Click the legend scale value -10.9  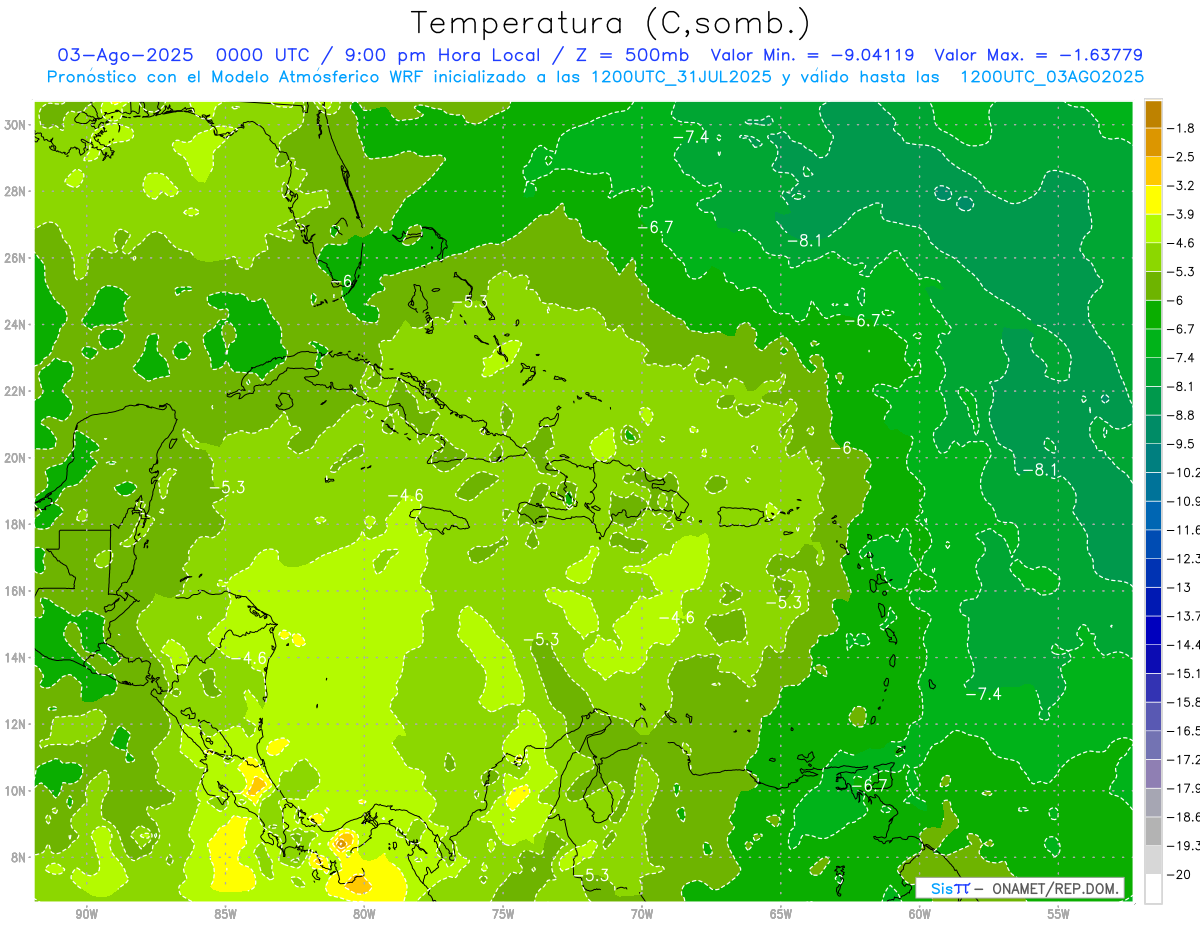coord(1183,501)
